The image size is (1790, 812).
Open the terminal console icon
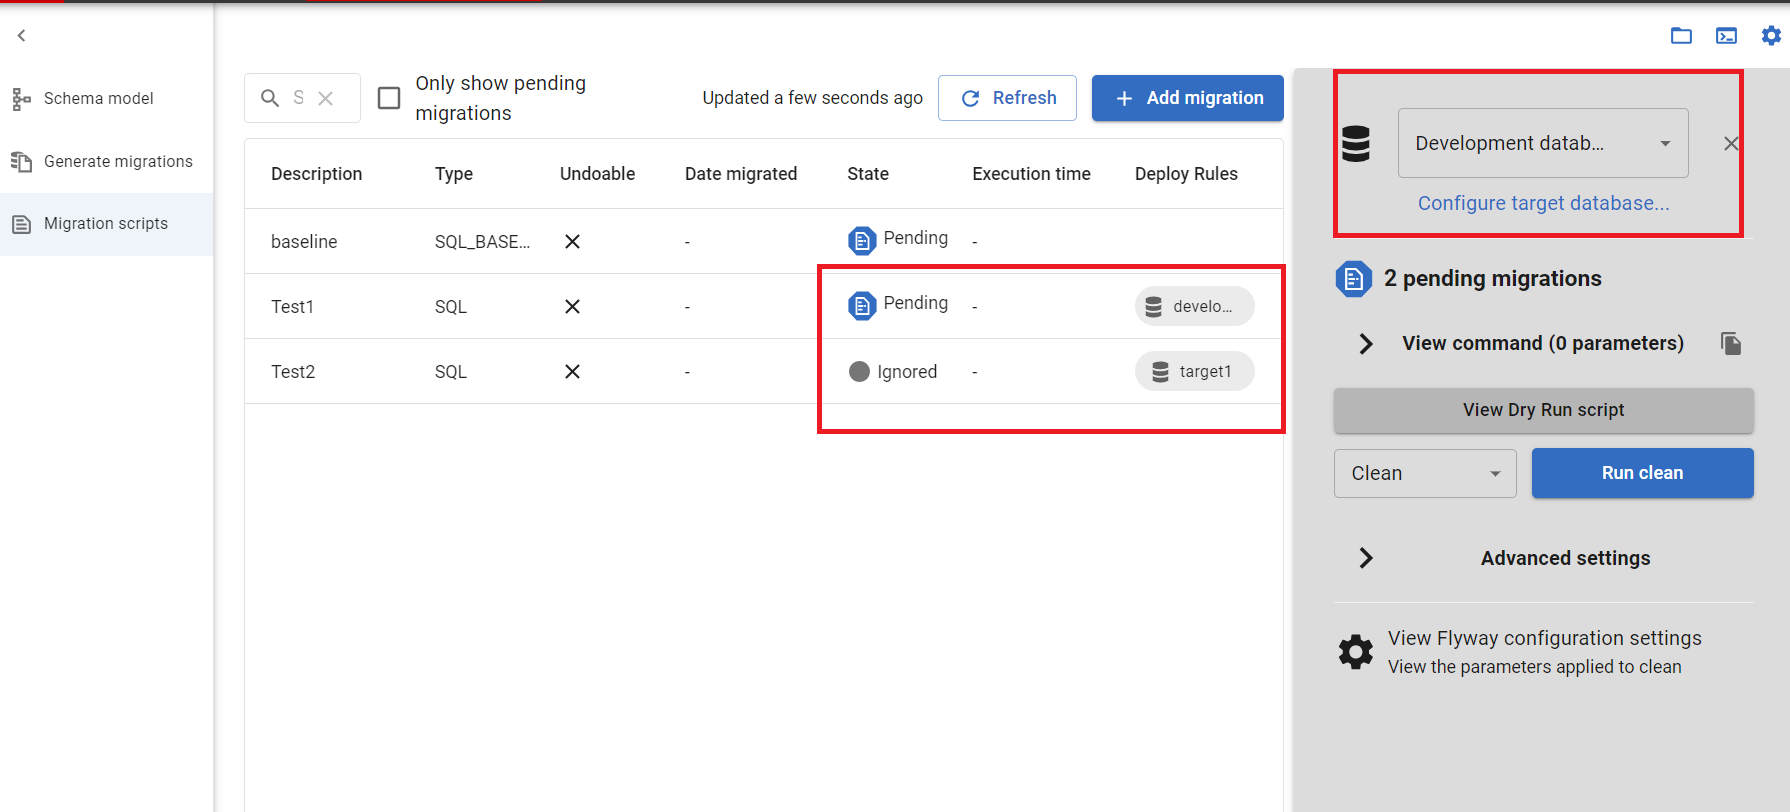click(x=1726, y=36)
